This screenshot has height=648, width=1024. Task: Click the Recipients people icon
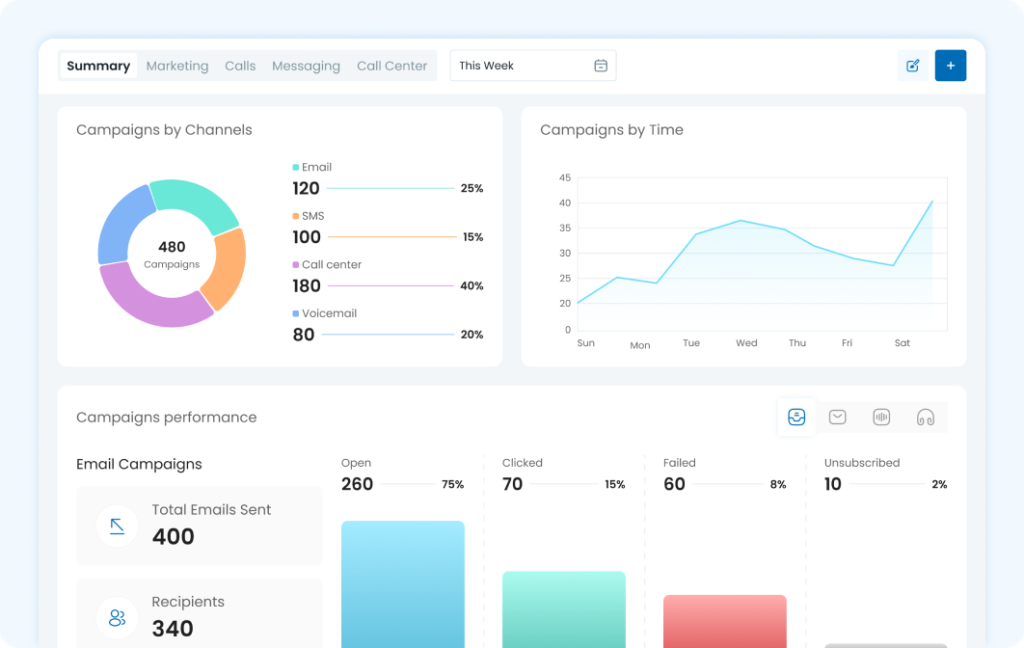click(117, 617)
